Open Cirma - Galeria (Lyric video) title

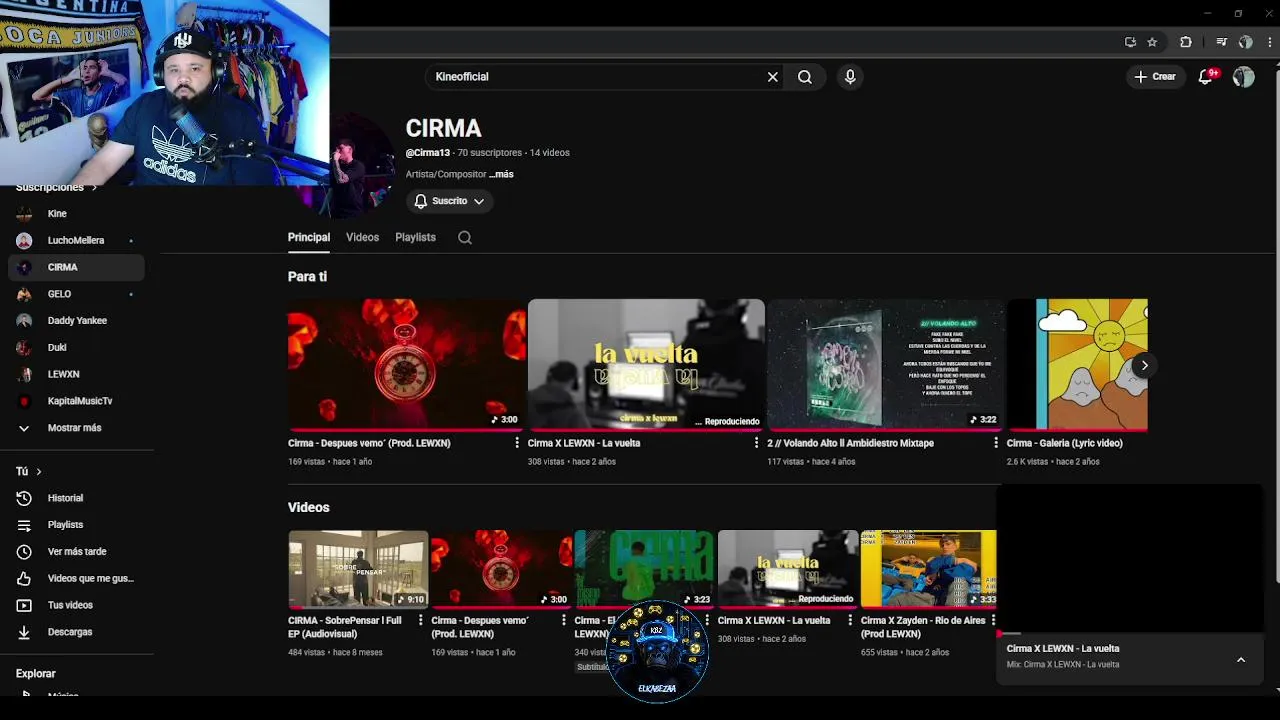click(1065, 443)
